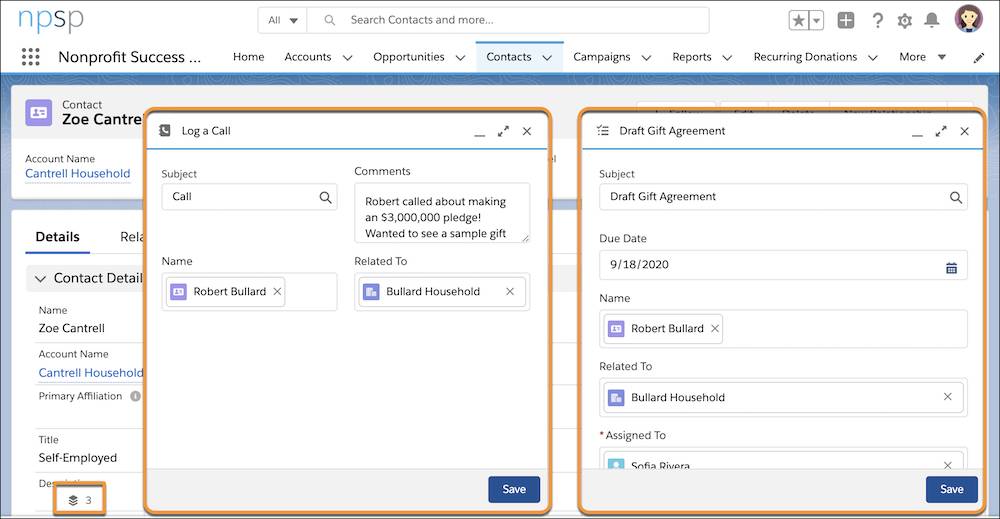
Task: Click the Comments text area
Action: coord(442,213)
